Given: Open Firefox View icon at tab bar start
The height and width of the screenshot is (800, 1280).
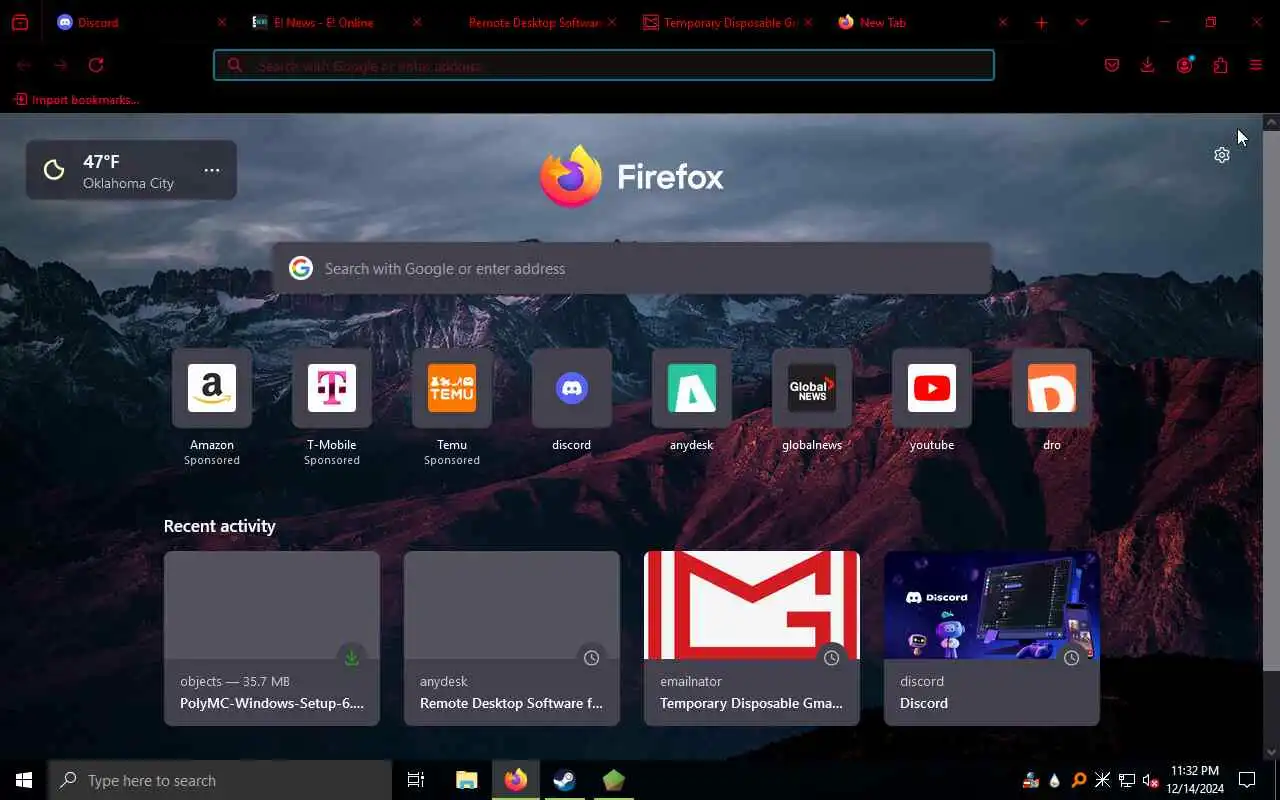Looking at the screenshot, I should 19,22.
